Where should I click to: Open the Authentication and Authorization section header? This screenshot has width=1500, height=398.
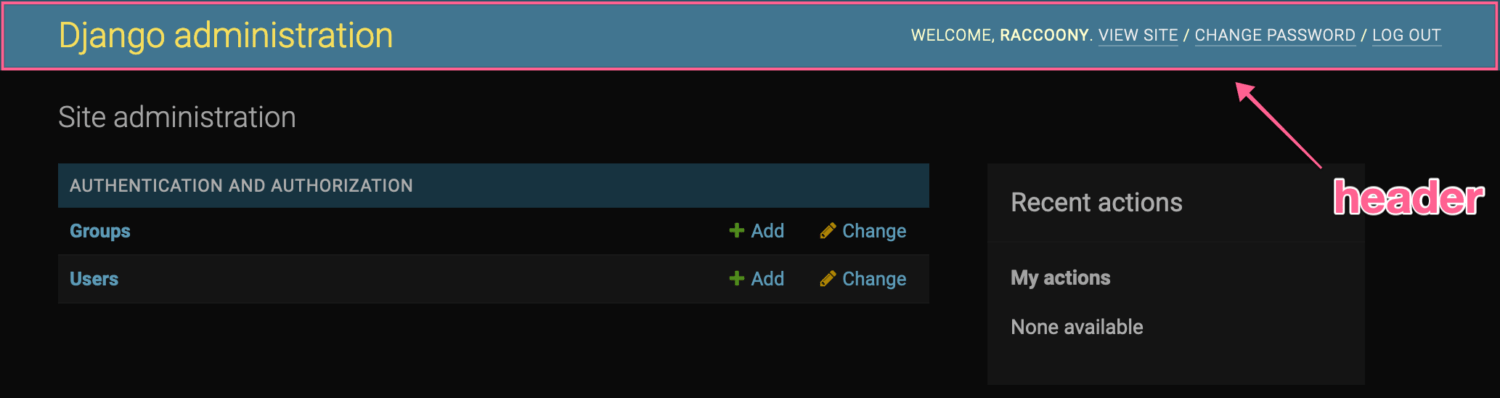[x=241, y=186]
